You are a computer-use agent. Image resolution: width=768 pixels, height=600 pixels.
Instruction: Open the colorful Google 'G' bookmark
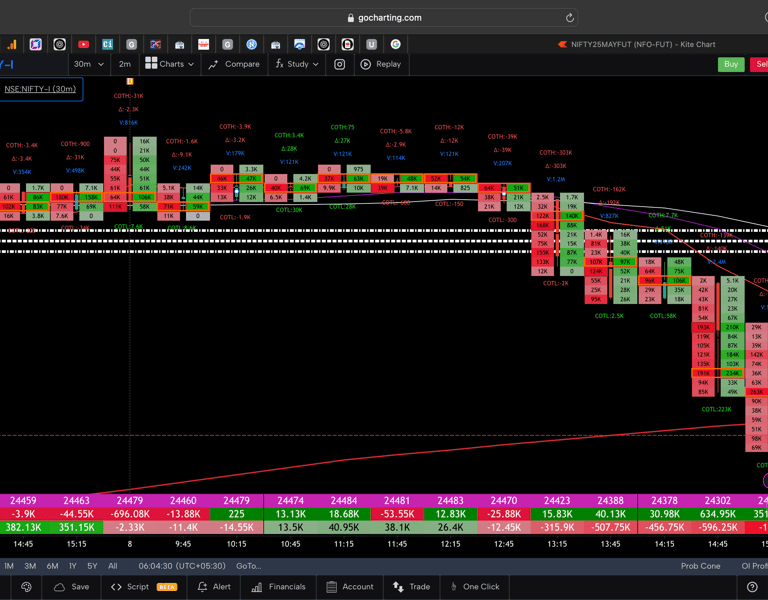[x=395, y=45]
